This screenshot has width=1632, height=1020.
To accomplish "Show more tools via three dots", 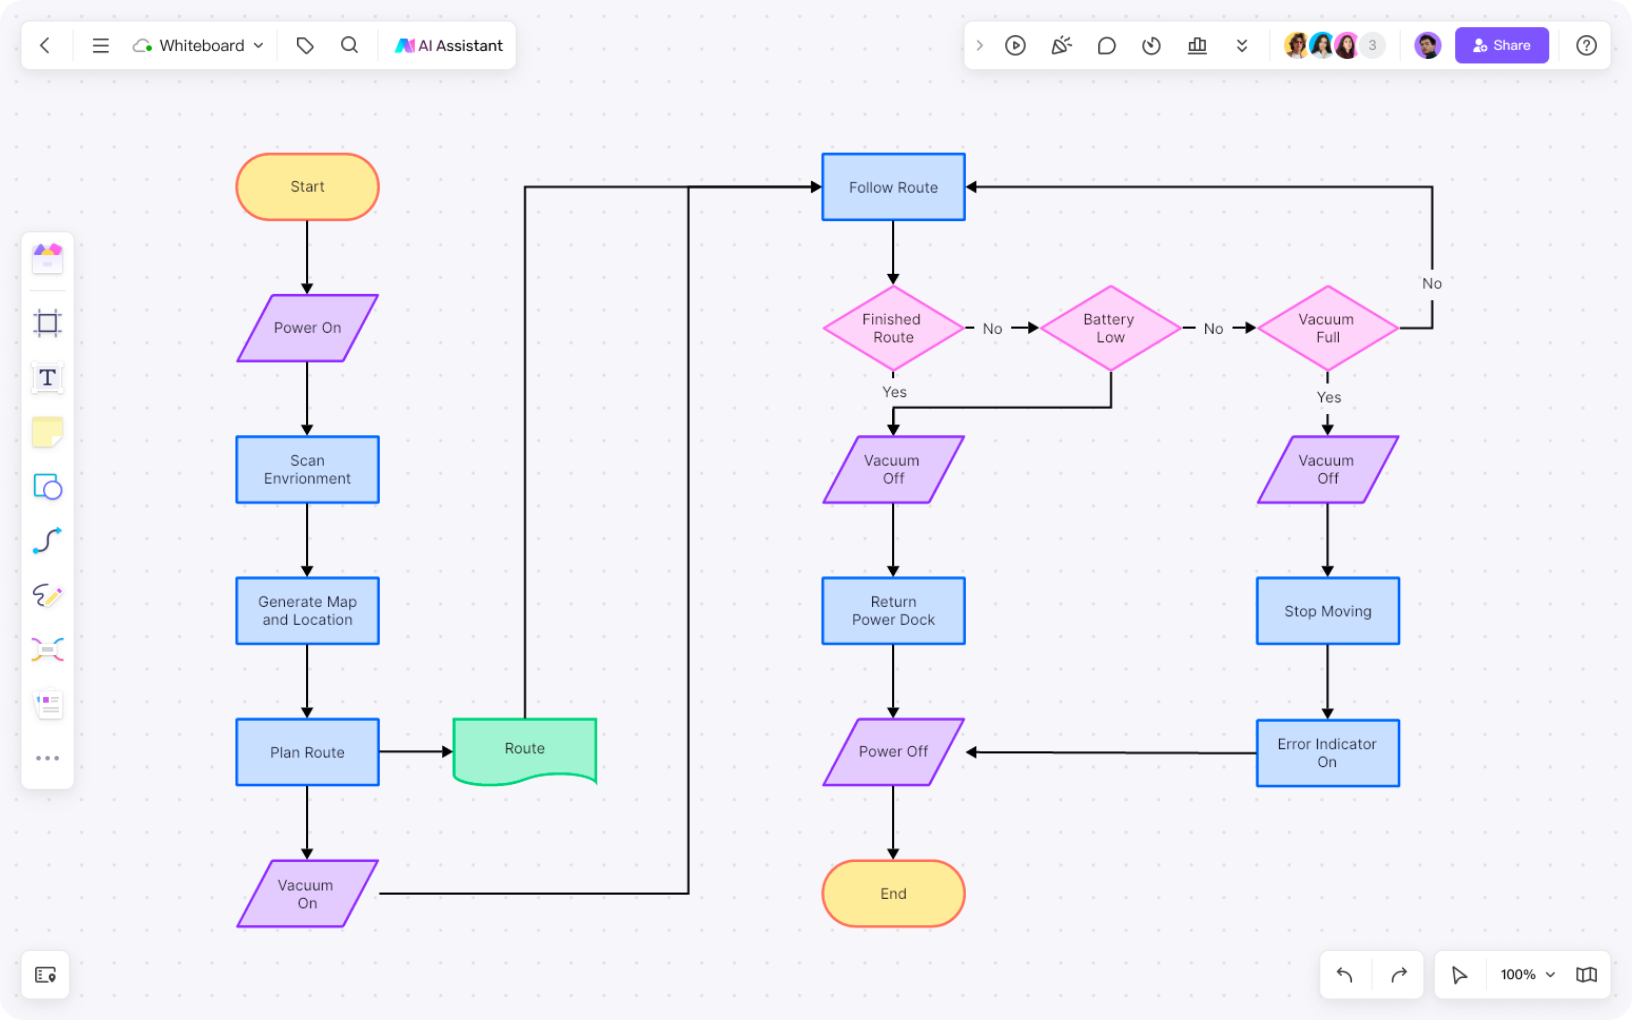I will point(47,758).
